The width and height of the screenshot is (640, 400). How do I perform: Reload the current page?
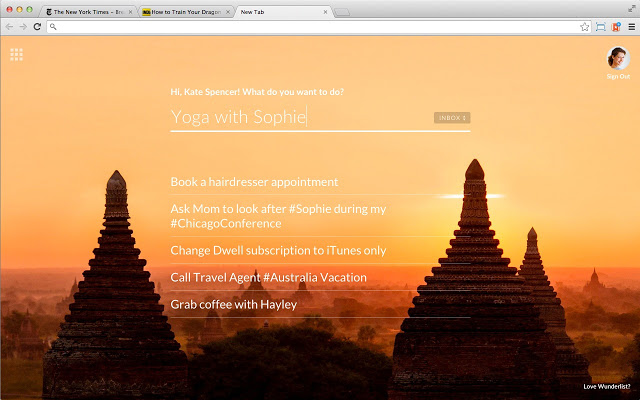(x=37, y=27)
